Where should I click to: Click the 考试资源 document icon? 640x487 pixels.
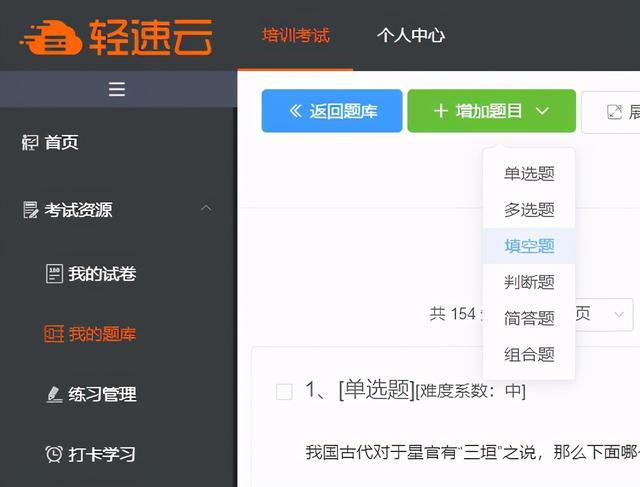tap(31, 210)
